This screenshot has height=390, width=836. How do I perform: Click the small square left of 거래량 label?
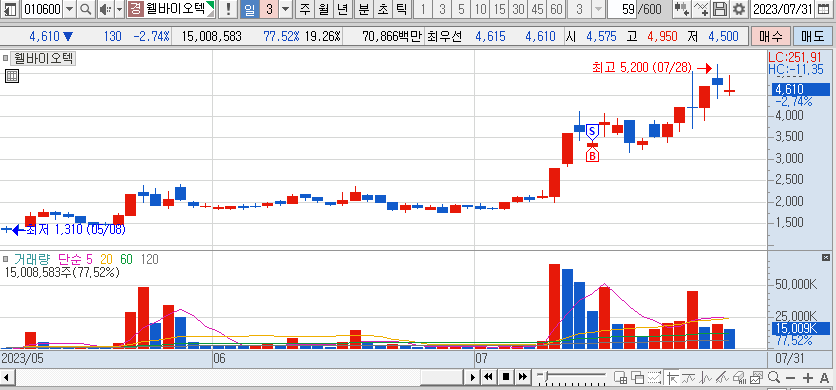(6, 259)
